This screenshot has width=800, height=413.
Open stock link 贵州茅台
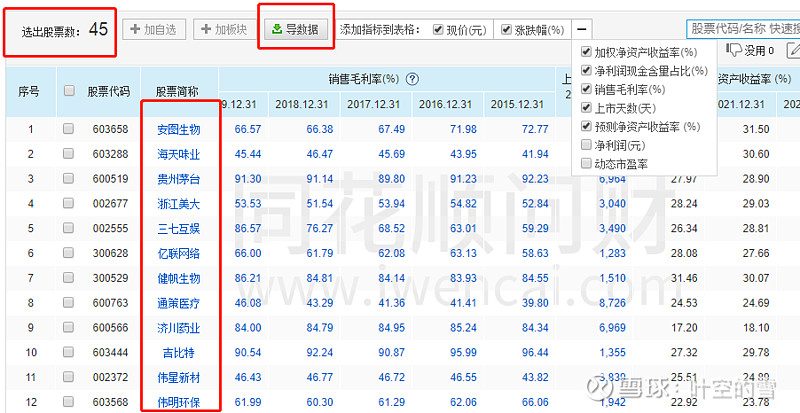click(179, 179)
